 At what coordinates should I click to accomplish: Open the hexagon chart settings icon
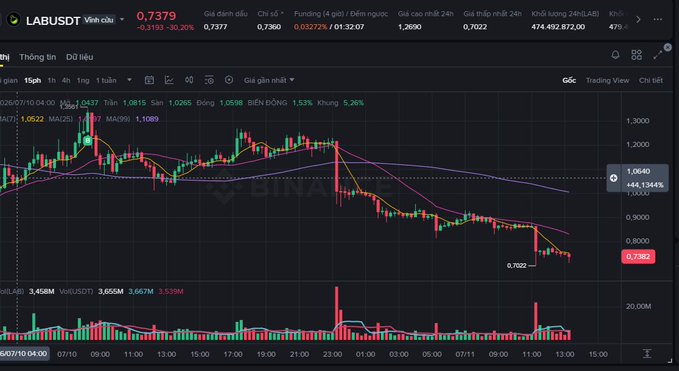(x=229, y=80)
